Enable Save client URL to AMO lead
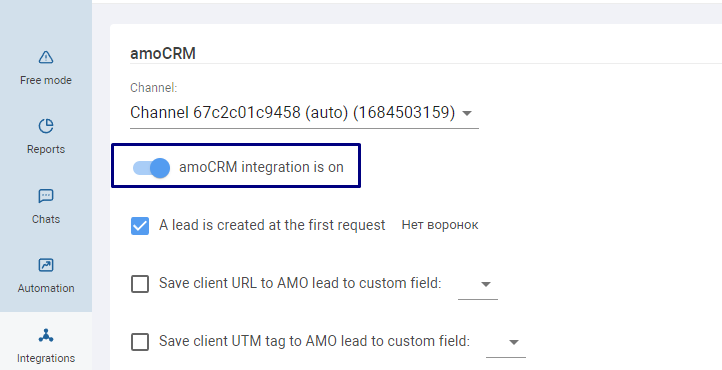This screenshot has width=722, height=370. (x=140, y=284)
